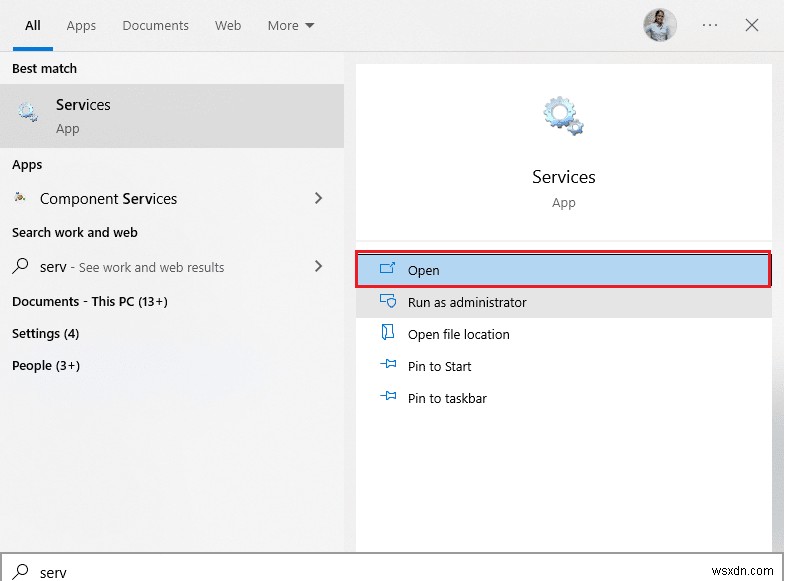This screenshot has height=581, width=785.
Task: Switch to the Apps tab
Action: pos(81,25)
